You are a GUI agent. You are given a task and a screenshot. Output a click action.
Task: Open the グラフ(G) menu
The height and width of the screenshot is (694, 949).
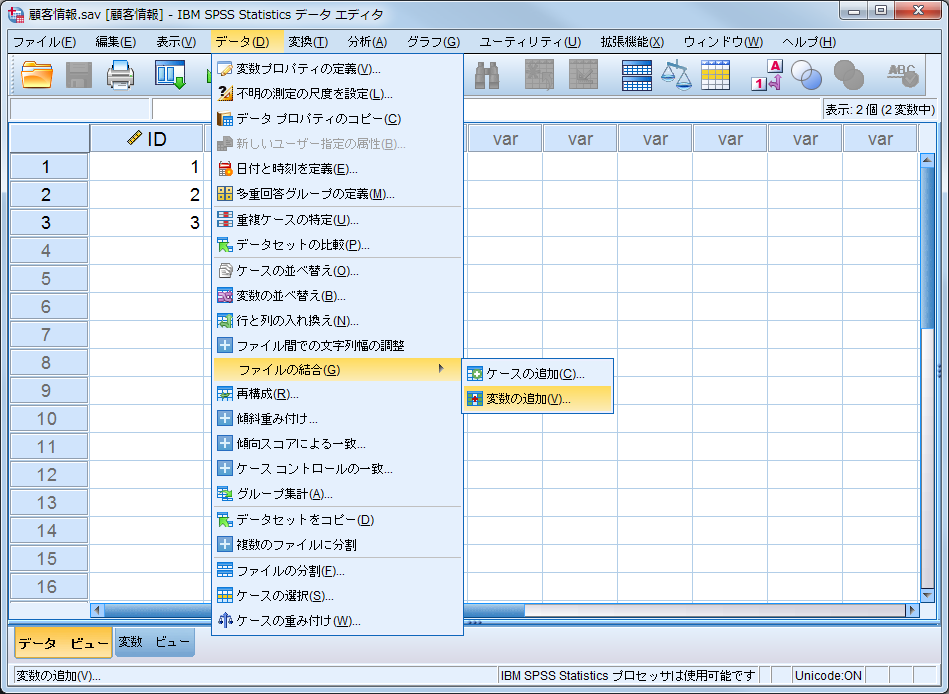click(x=433, y=42)
